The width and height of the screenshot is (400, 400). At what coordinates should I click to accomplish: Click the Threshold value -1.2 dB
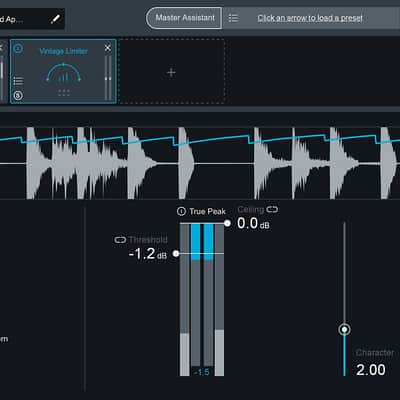click(x=148, y=254)
